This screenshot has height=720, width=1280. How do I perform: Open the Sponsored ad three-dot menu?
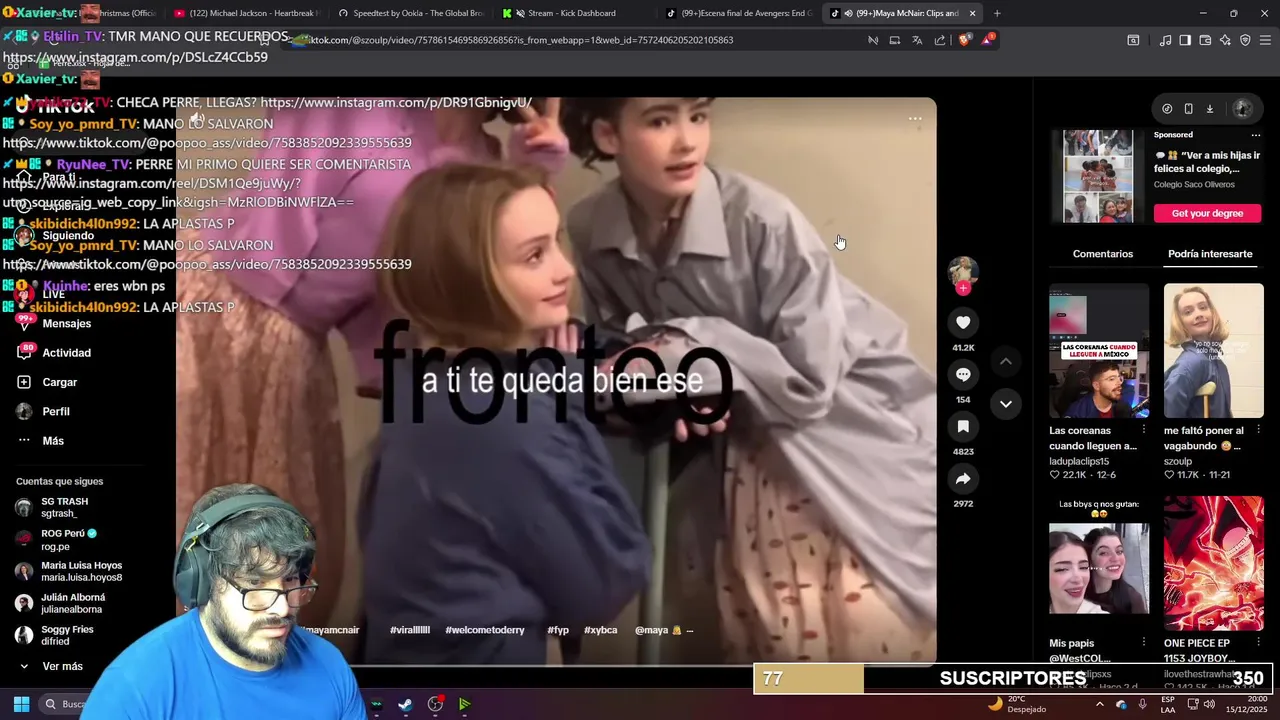[1256, 135]
